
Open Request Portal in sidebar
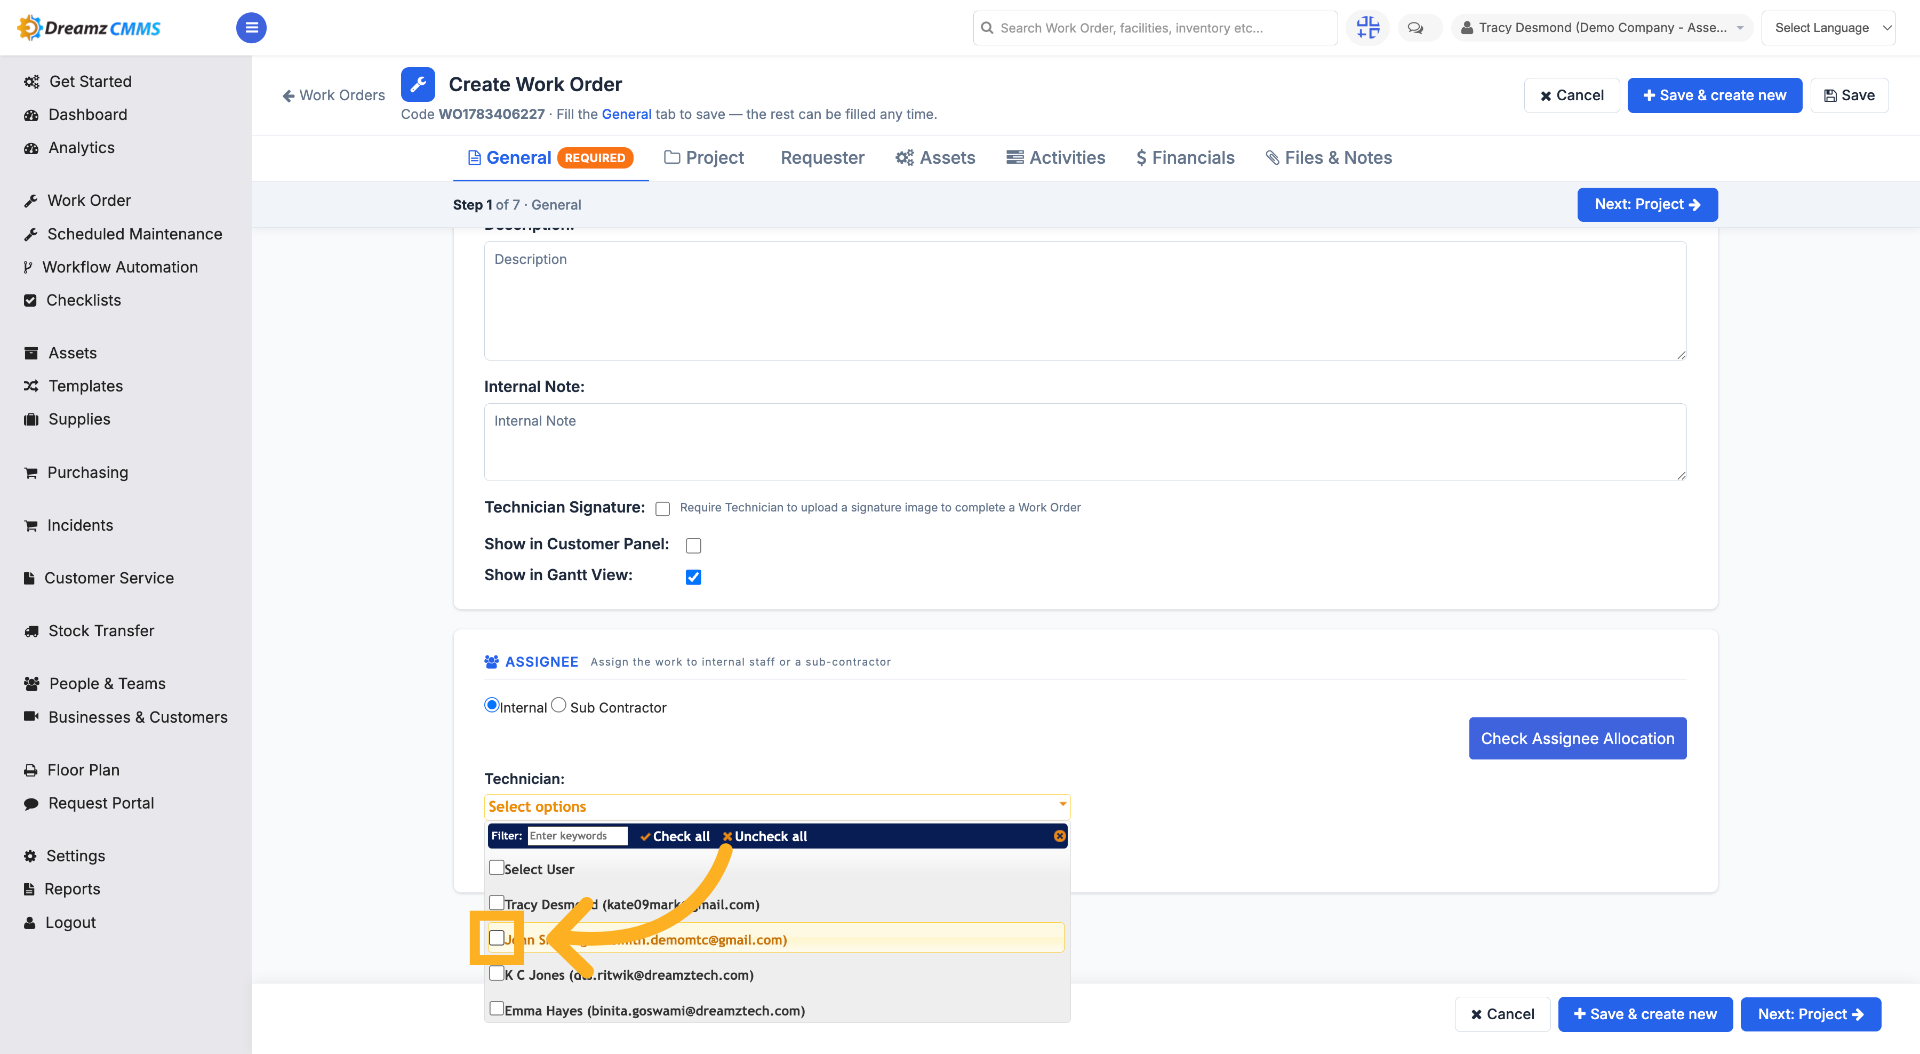click(x=101, y=803)
